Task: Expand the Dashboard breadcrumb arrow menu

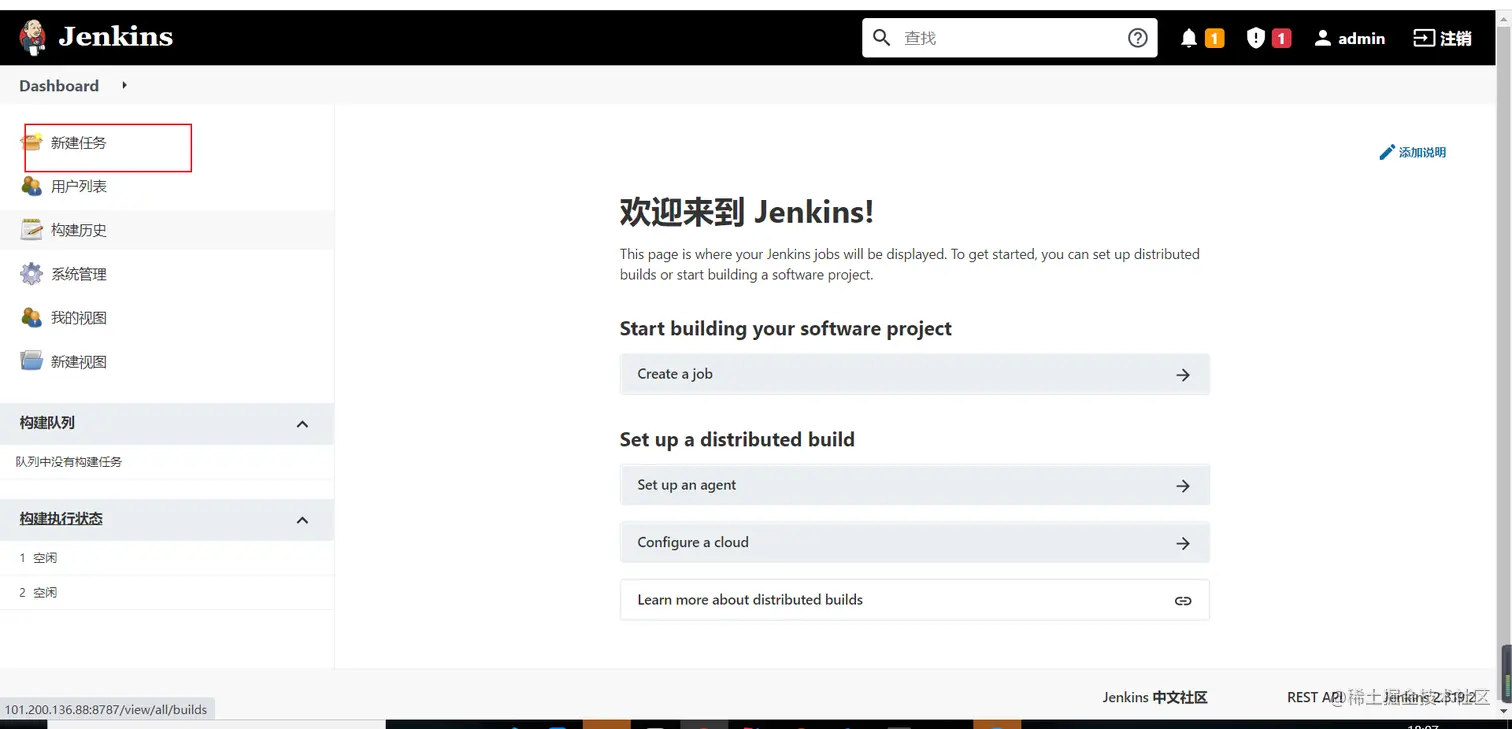Action: 124,85
